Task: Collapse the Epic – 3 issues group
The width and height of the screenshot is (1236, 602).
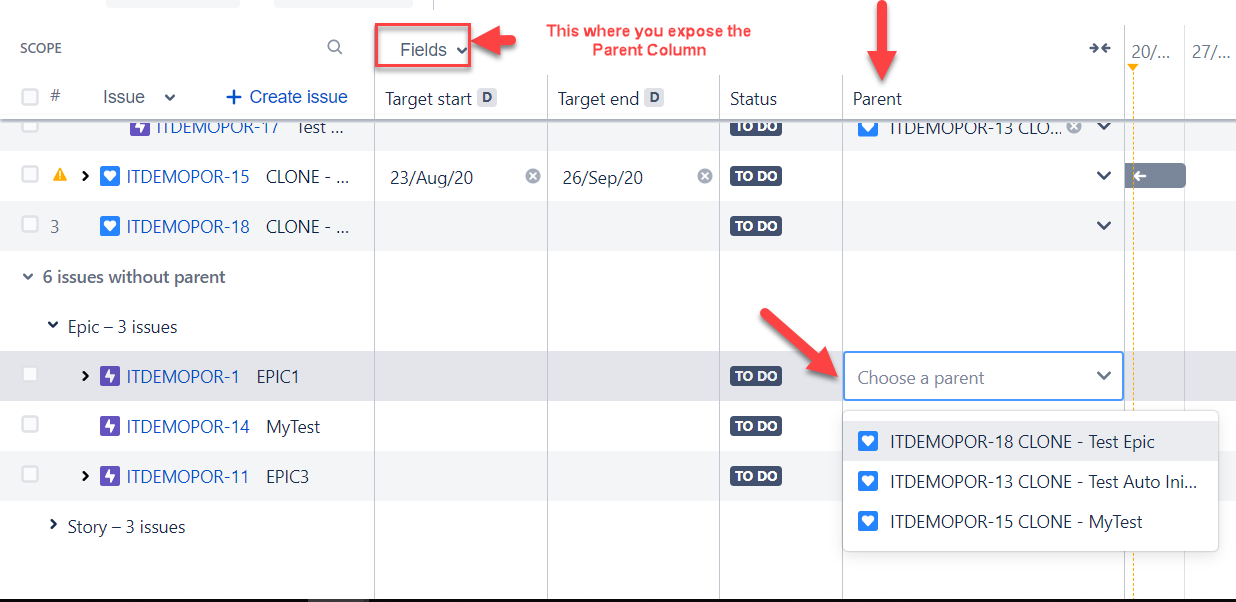Action: point(53,326)
